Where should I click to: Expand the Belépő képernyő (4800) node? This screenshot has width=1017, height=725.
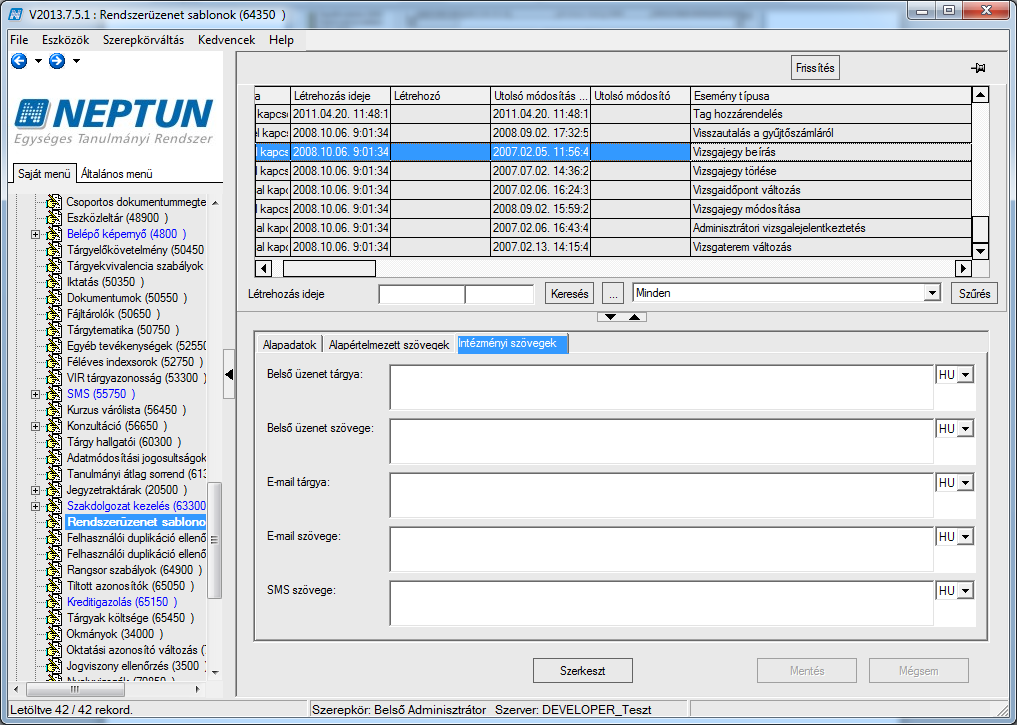36,234
